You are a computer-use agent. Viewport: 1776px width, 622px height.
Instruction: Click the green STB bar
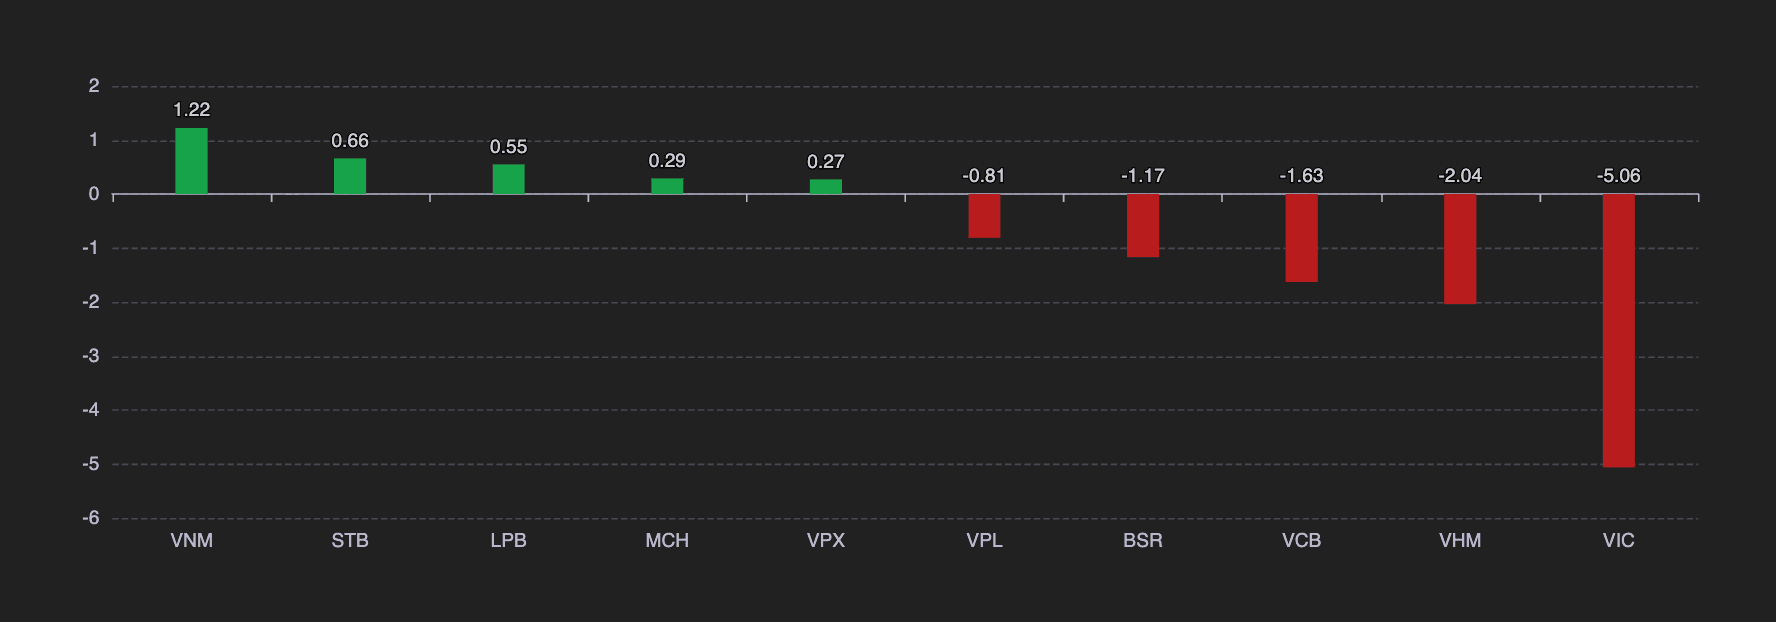[x=350, y=176]
